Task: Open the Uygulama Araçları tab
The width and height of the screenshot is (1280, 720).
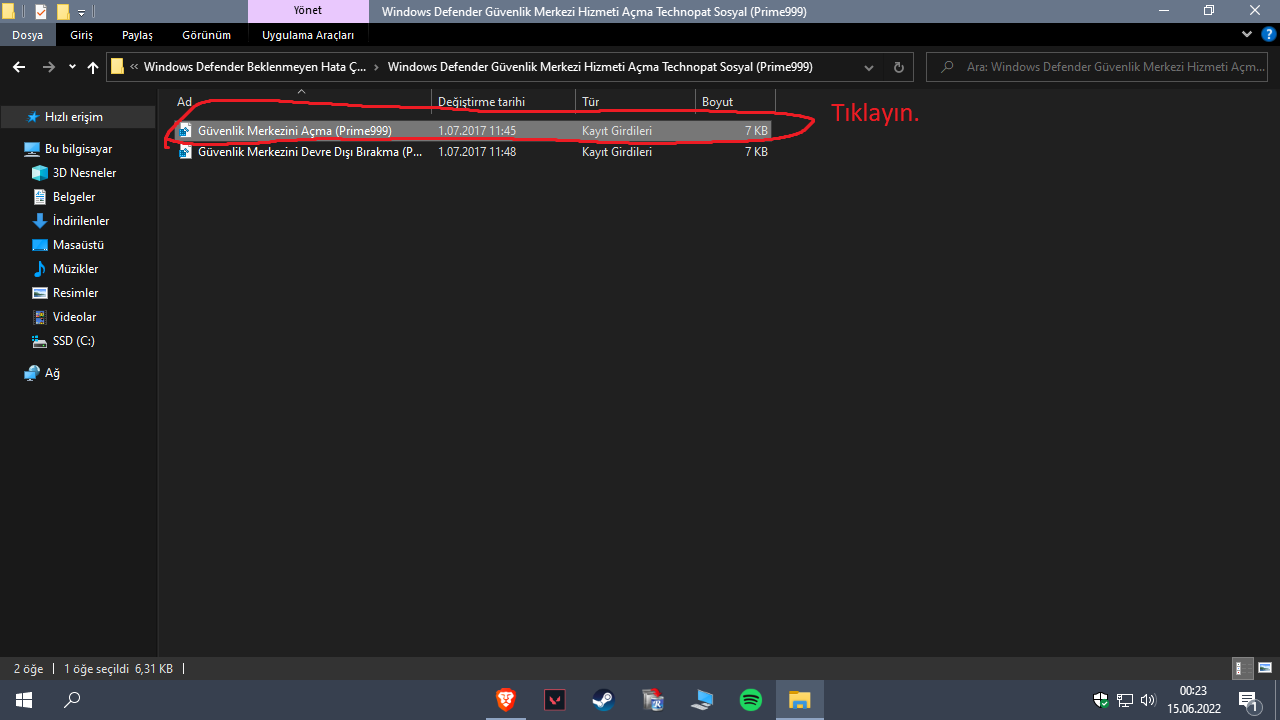Action: [x=308, y=35]
